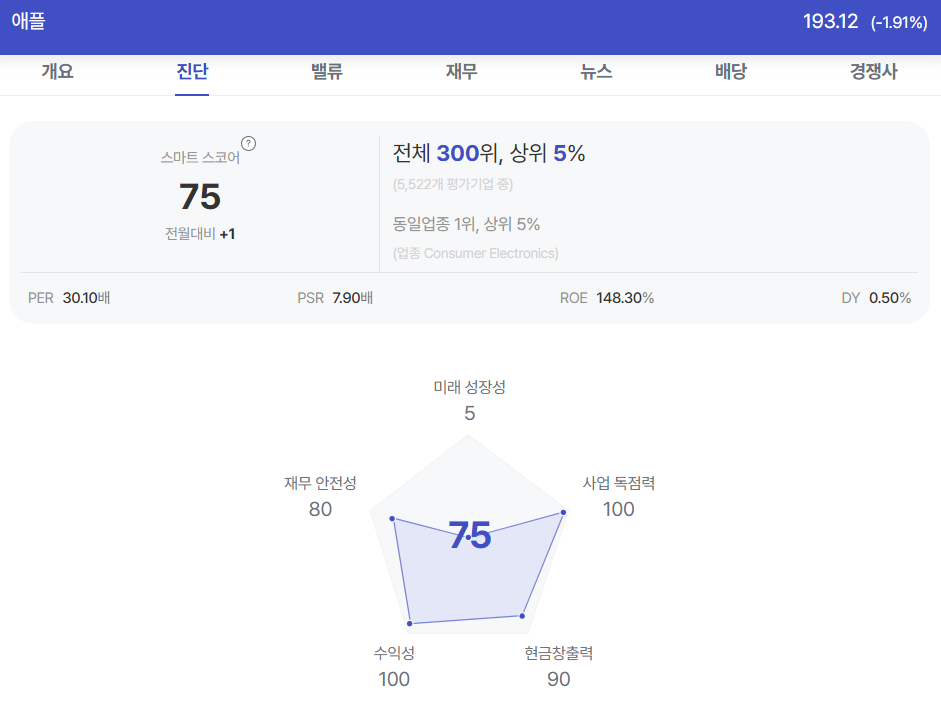
Task: Click the 현금창출력 radar label
Action: click(x=559, y=653)
